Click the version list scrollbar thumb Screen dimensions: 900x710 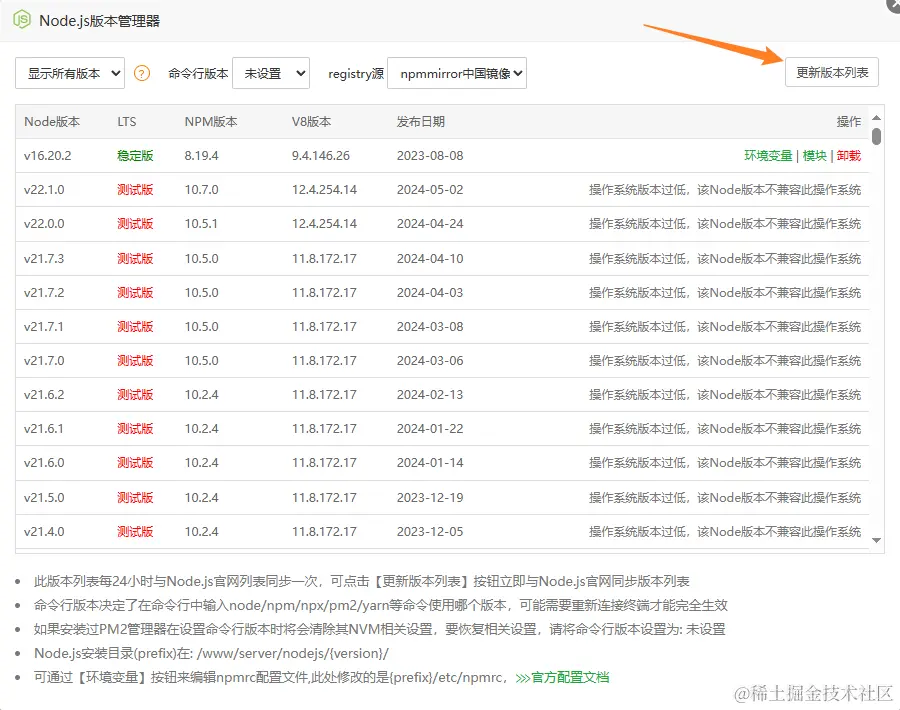tap(876, 136)
